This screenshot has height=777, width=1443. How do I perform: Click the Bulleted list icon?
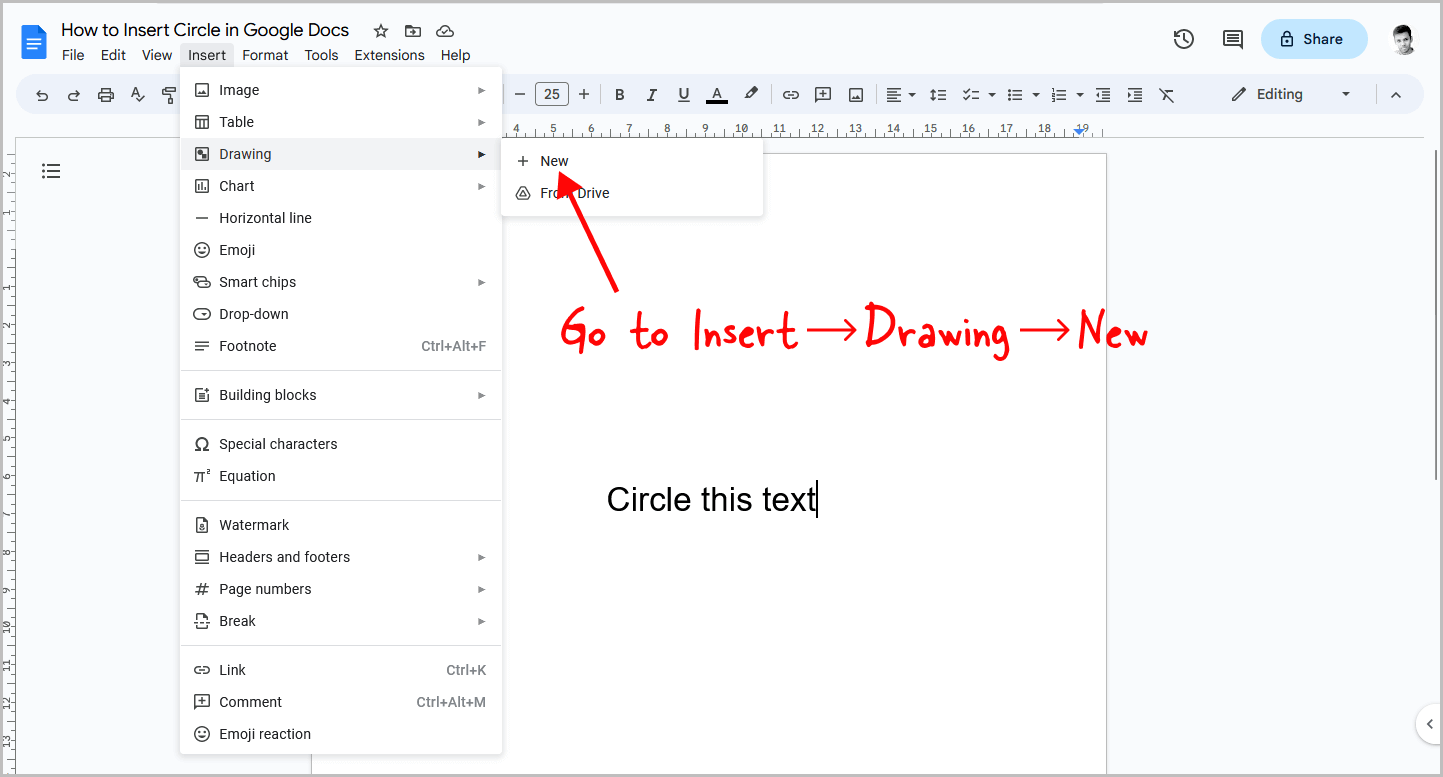(x=1015, y=95)
